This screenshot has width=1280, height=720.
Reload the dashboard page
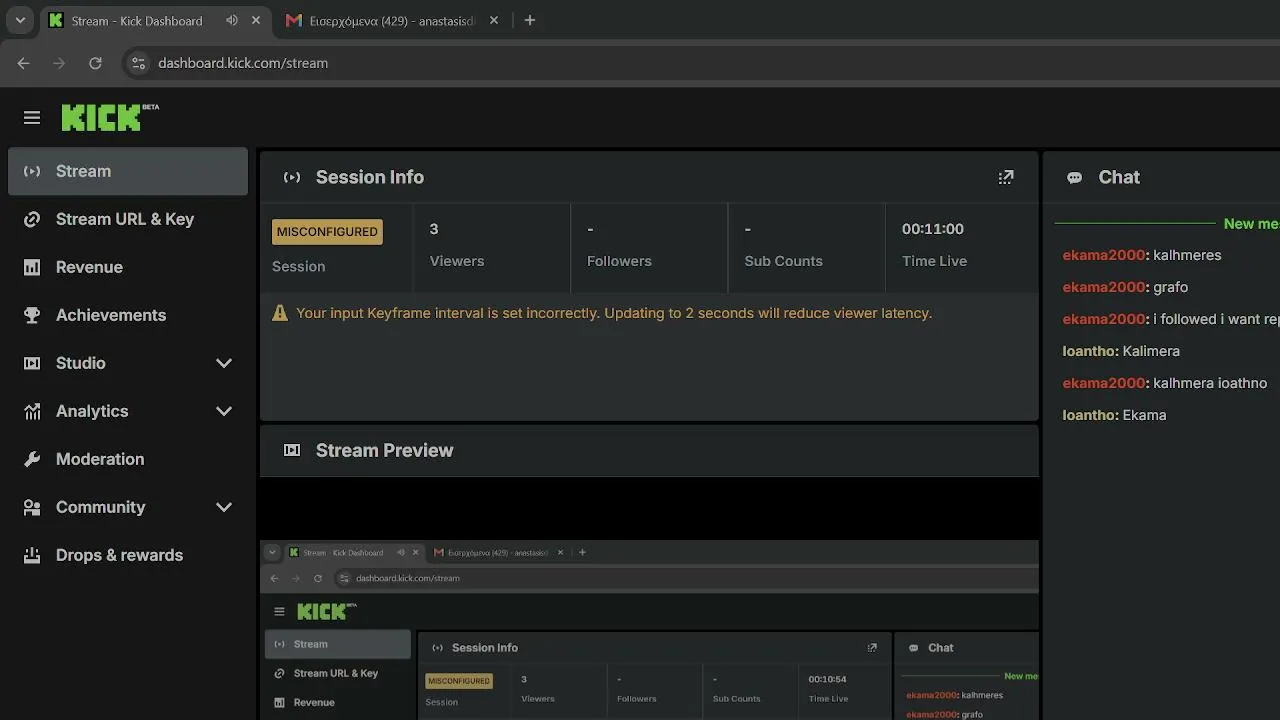pos(95,63)
